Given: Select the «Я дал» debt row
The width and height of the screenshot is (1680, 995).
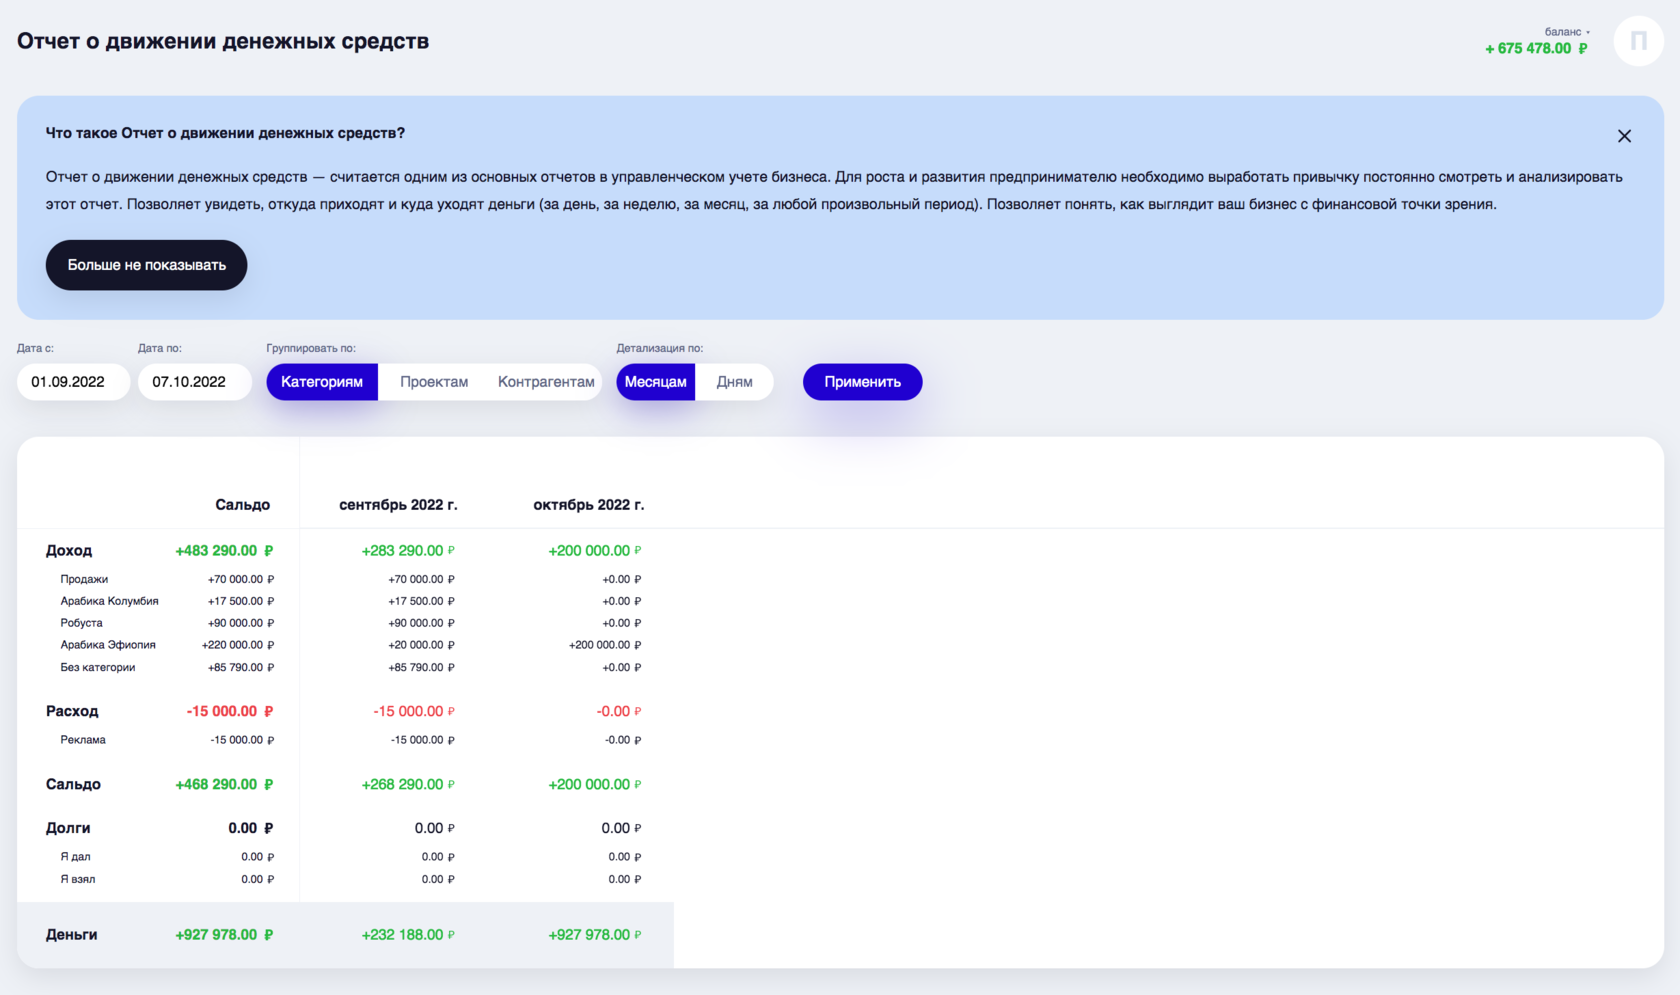Looking at the screenshot, I should [75, 857].
